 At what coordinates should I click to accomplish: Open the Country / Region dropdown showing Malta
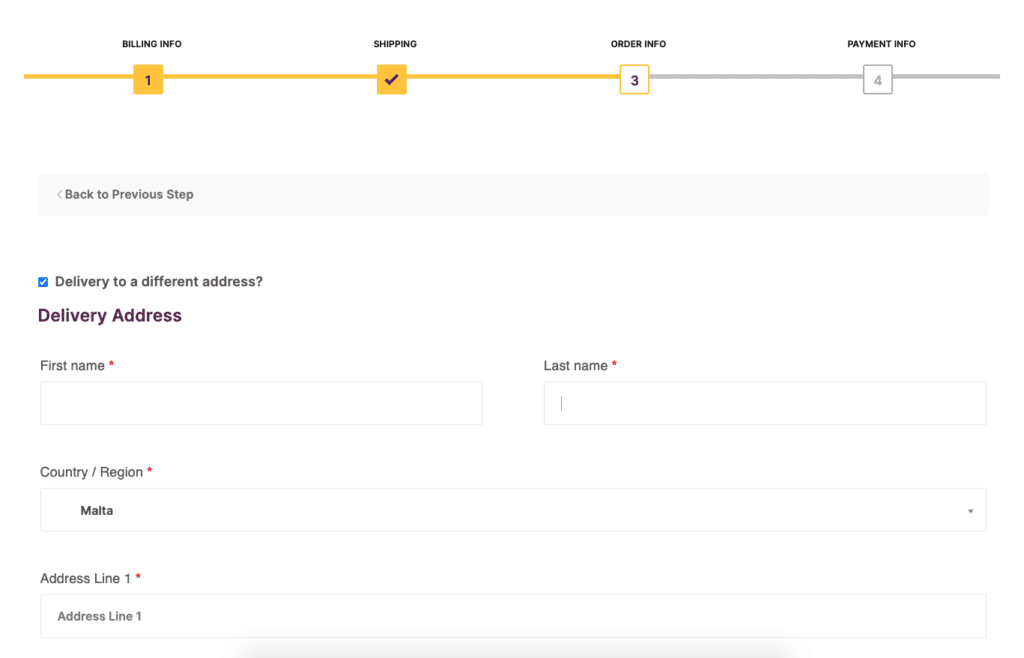tap(512, 510)
